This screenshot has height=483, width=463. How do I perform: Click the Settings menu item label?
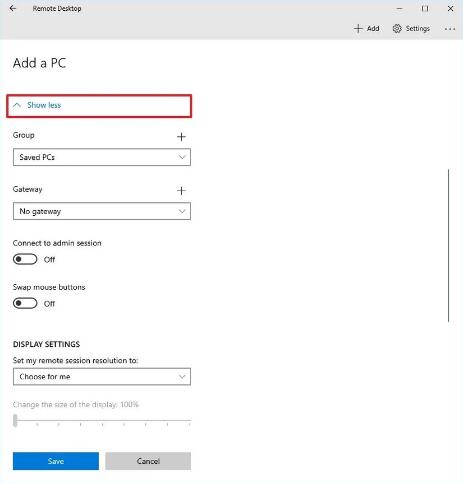click(418, 29)
